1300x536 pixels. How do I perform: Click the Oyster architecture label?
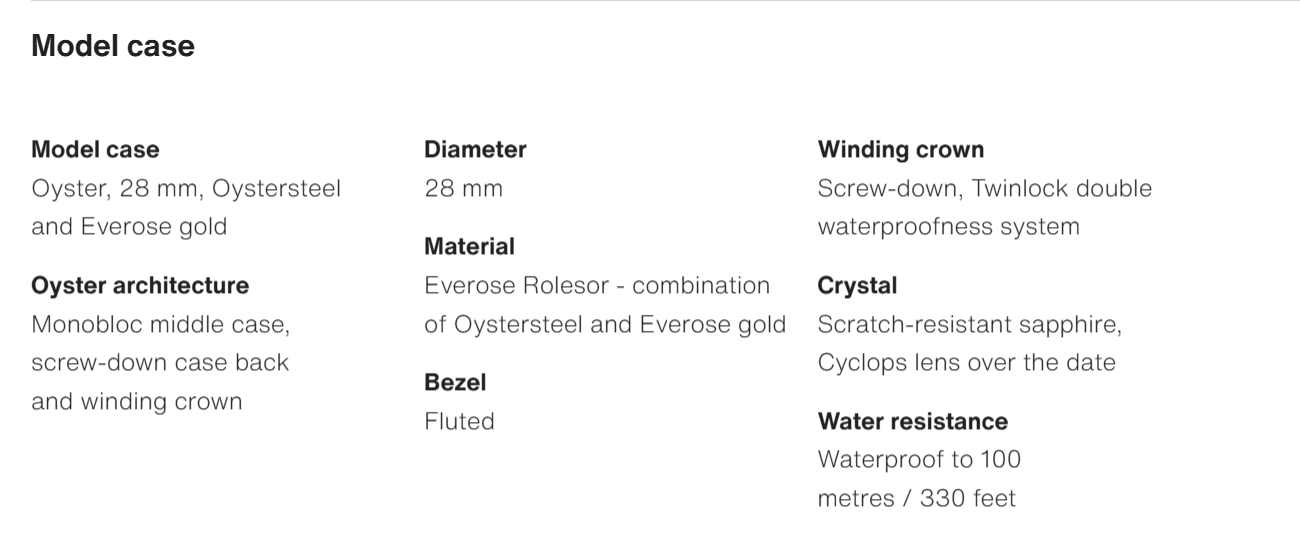tap(140, 286)
